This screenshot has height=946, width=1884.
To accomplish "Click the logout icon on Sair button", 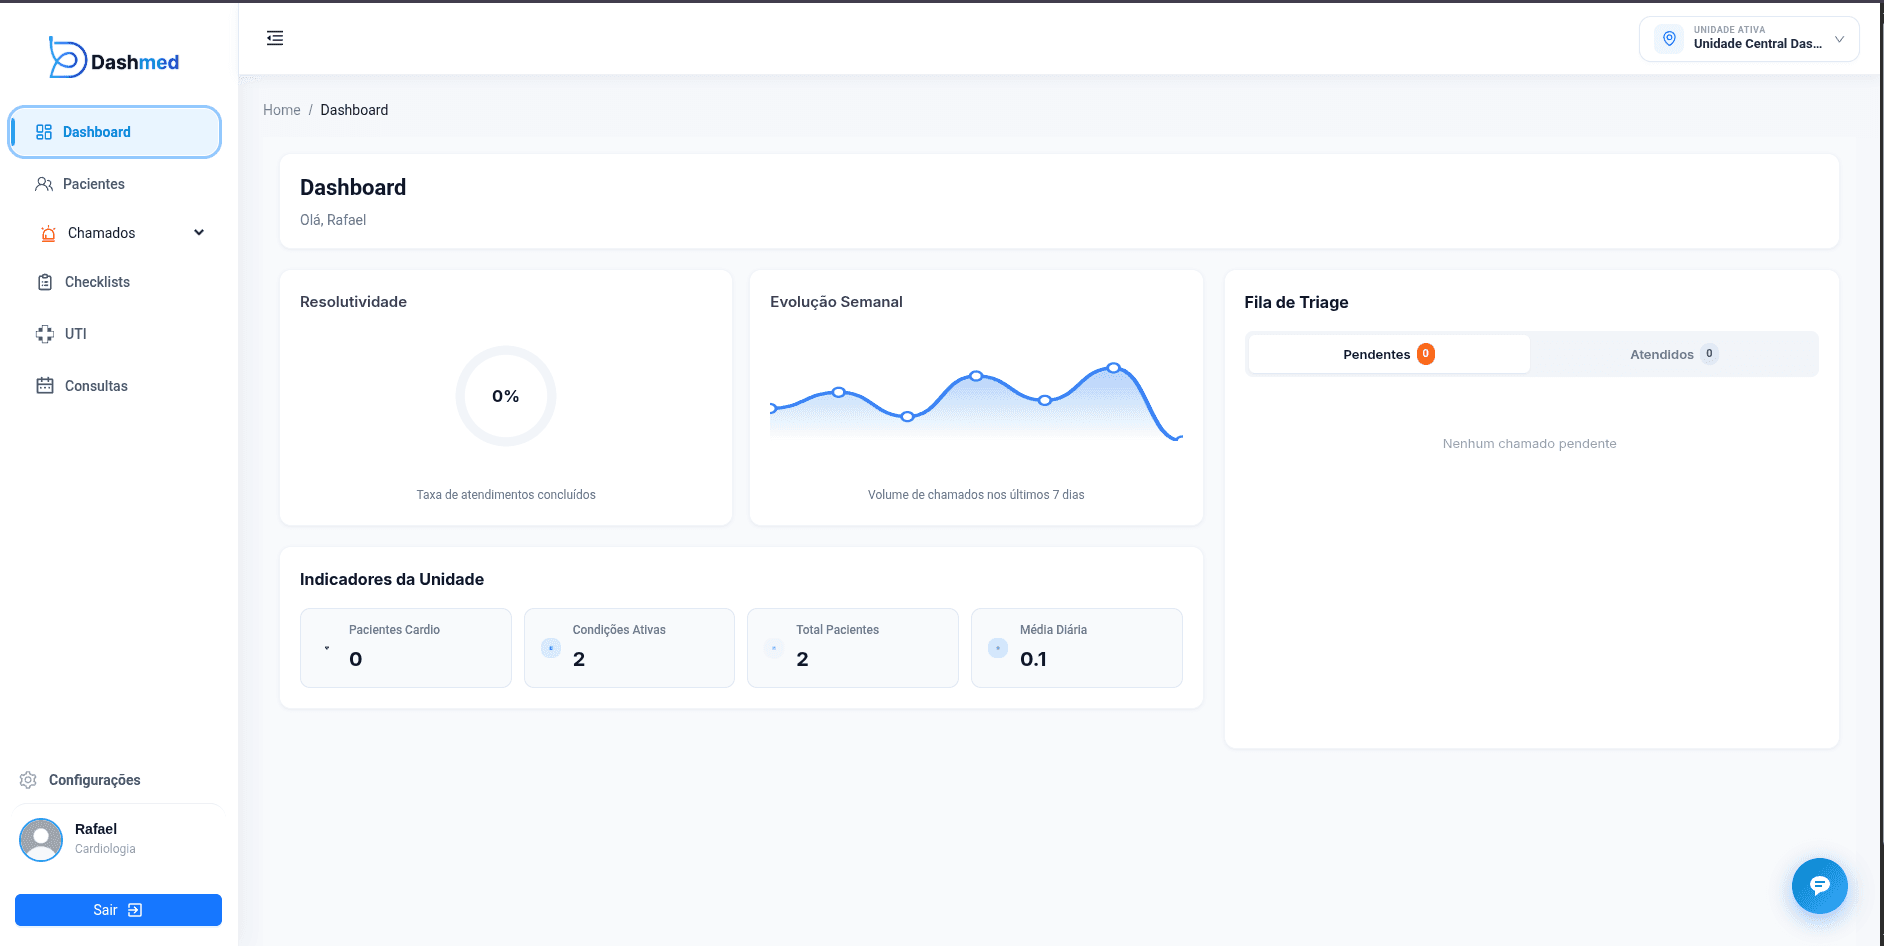I will coord(136,910).
